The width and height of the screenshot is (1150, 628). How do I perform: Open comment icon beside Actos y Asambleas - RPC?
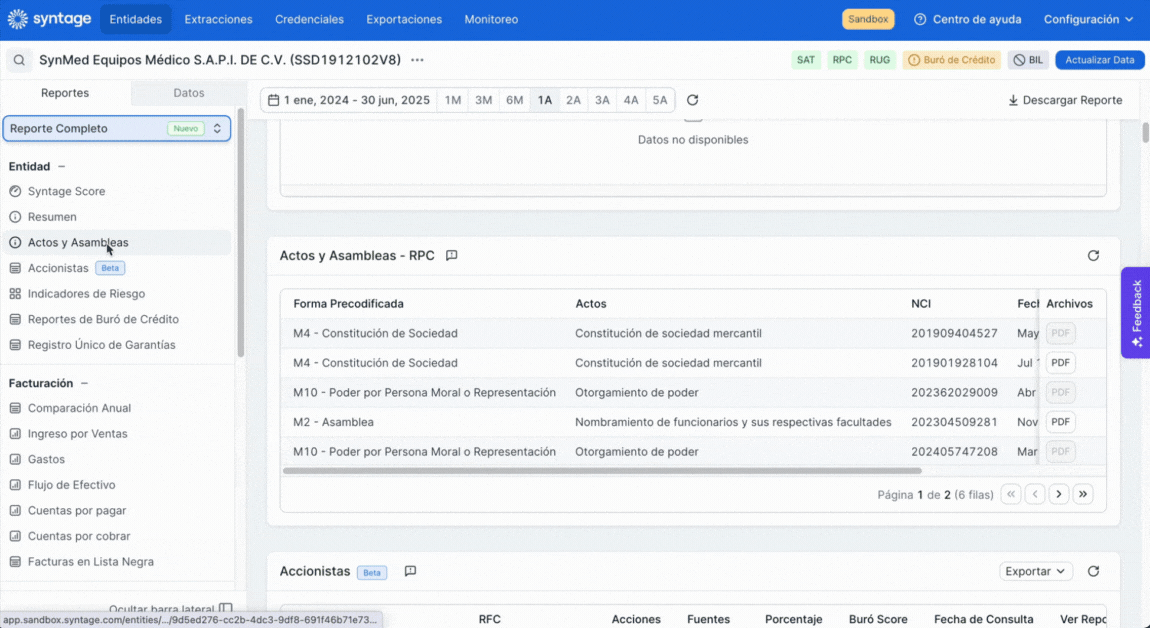(x=452, y=255)
